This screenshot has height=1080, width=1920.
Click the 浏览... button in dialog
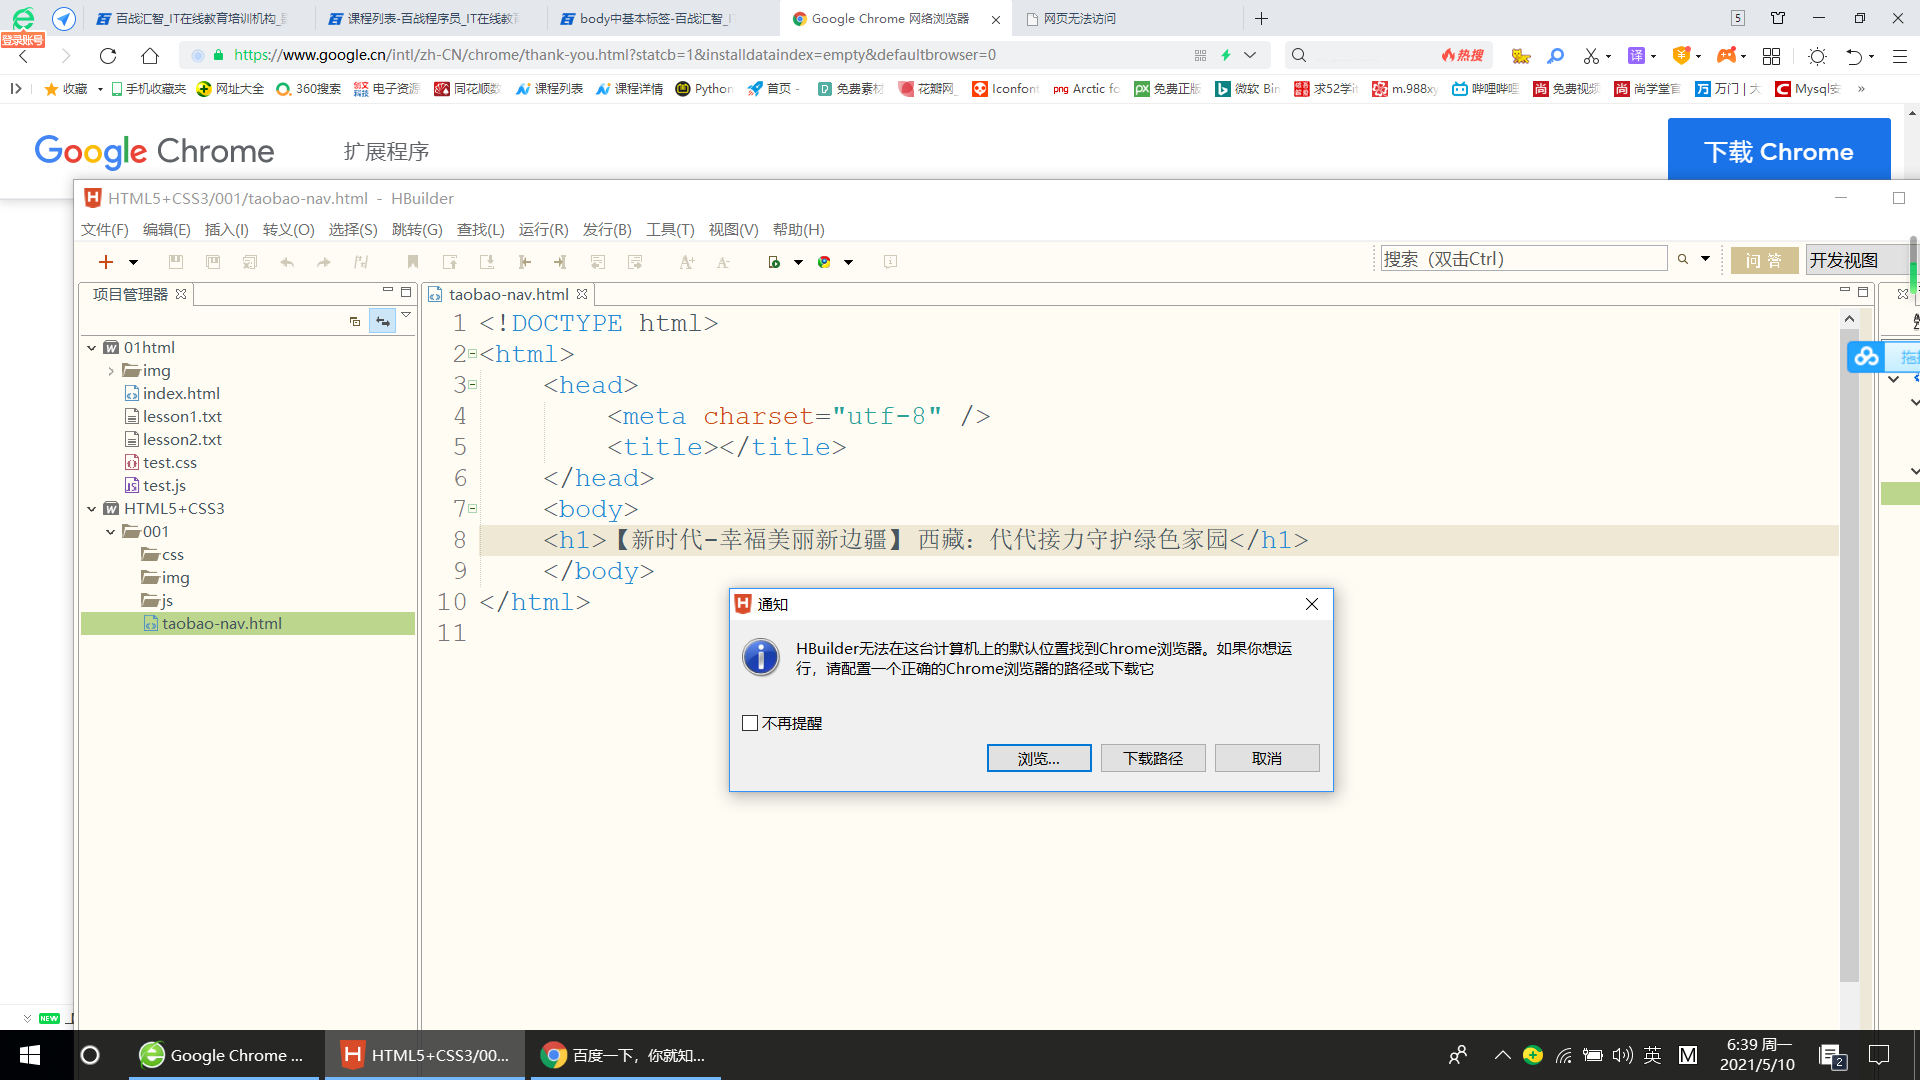[1039, 758]
